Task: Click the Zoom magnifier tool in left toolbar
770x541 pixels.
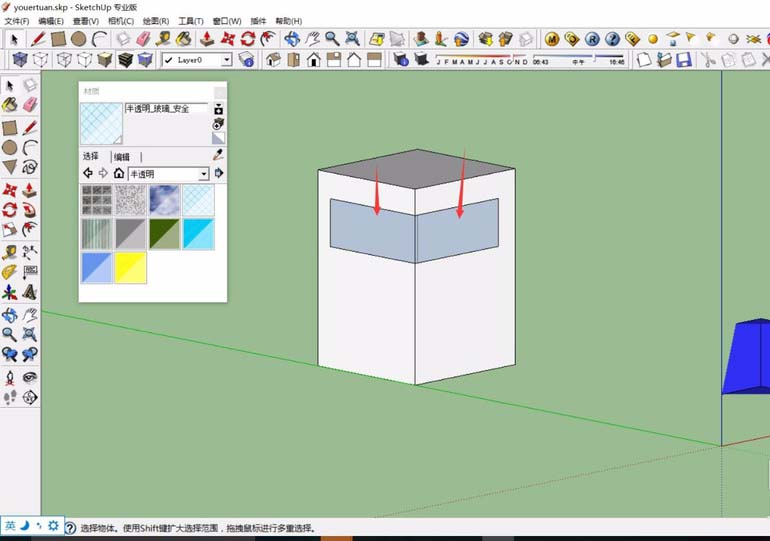Action: click(9, 335)
